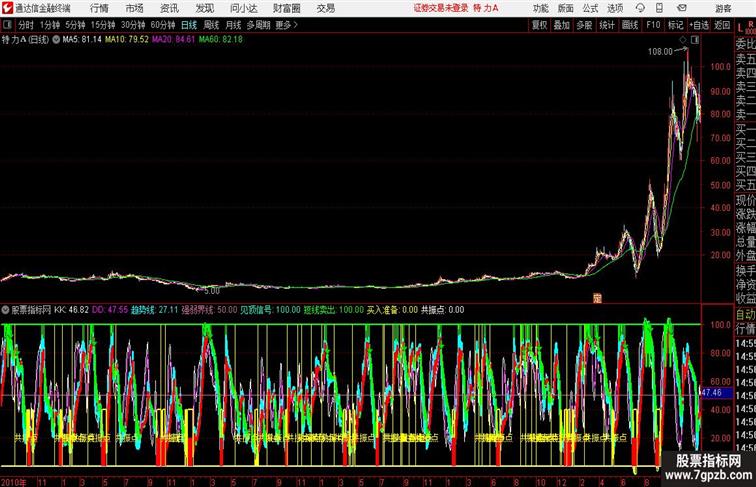Switch to the 1分钟 period tab
This screenshot has height=487, width=756.
[x=50, y=25]
